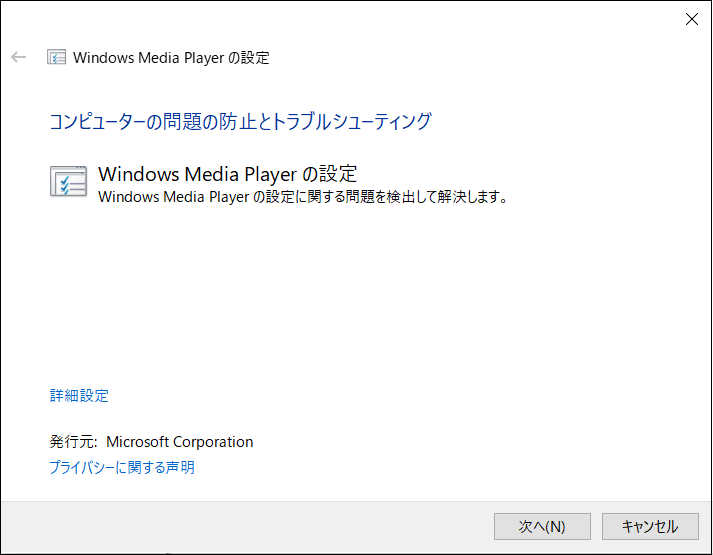The width and height of the screenshot is (713, 555).
Task: Click the description about 問題を検出して解決します
Action: [x=303, y=197]
